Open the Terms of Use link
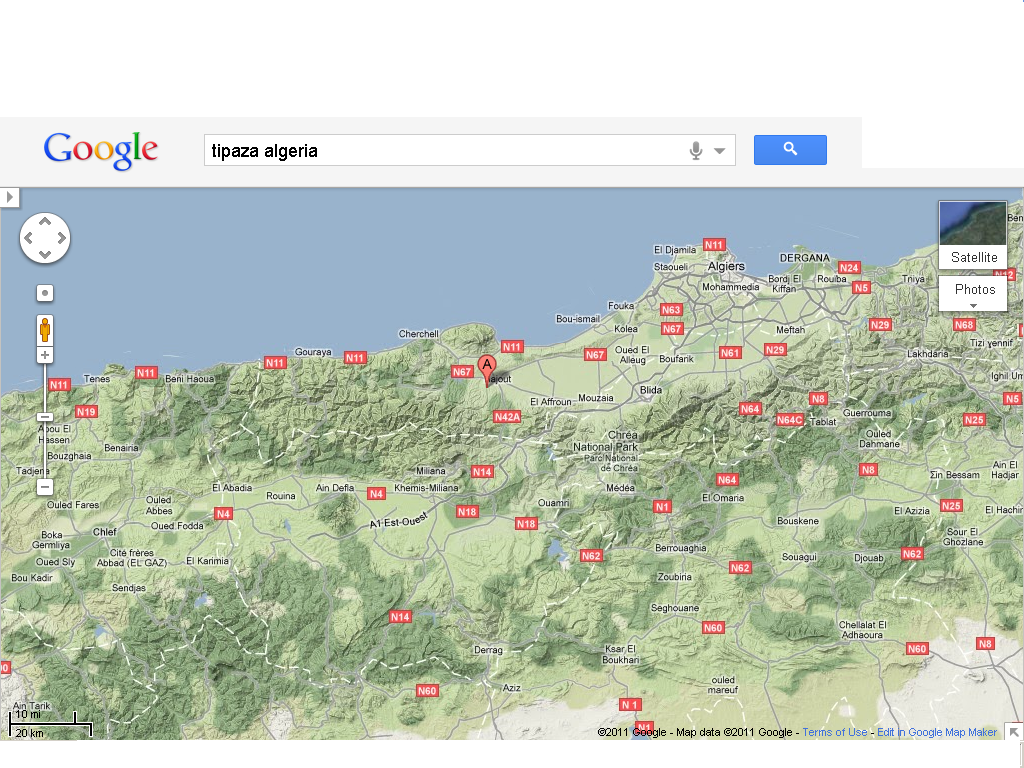The width and height of the screenshot is (1024, 768). (x=834, y=732)
